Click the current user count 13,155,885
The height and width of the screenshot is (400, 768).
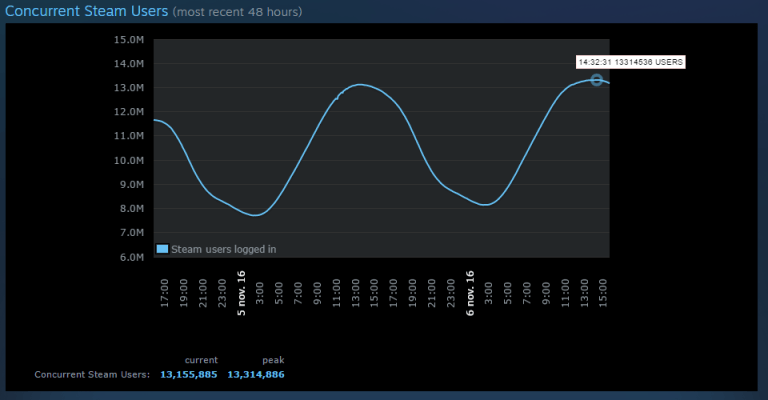189,375
